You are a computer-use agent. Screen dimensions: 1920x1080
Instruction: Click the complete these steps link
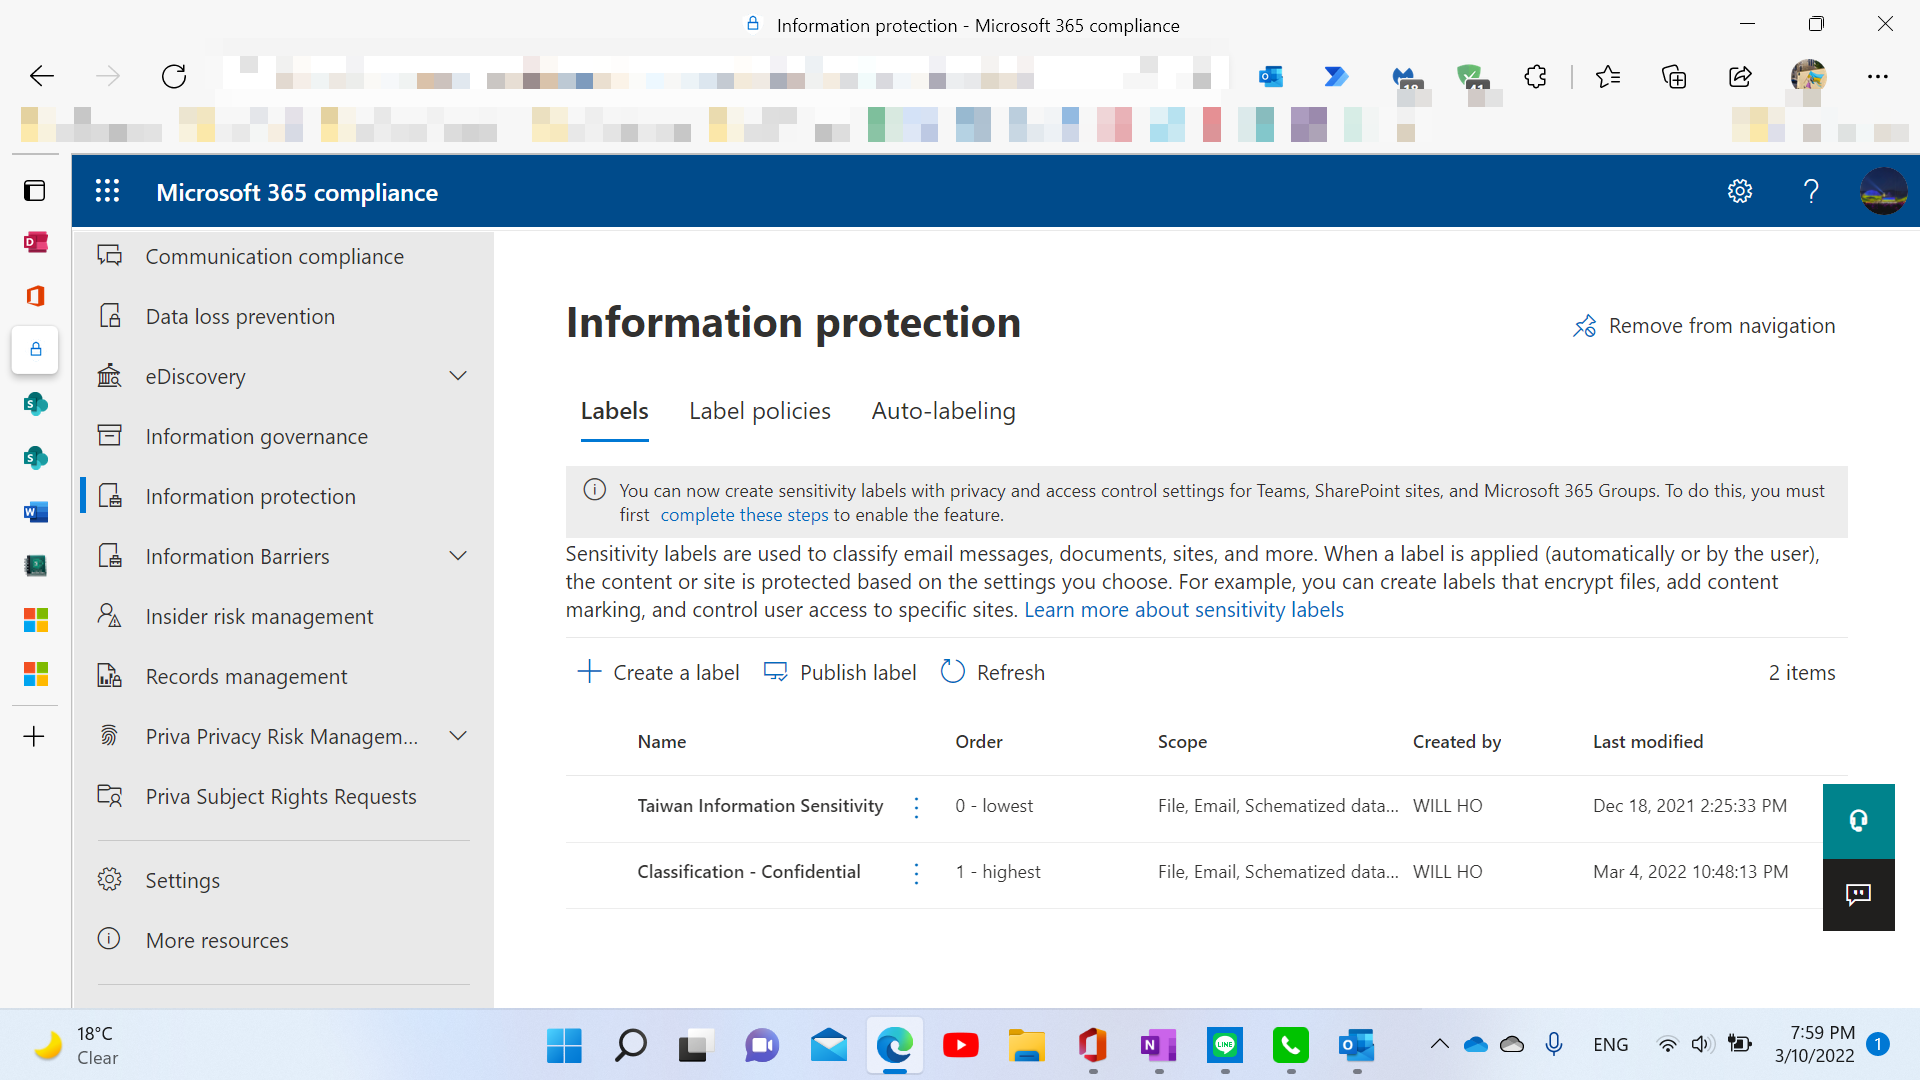point(744,514)
